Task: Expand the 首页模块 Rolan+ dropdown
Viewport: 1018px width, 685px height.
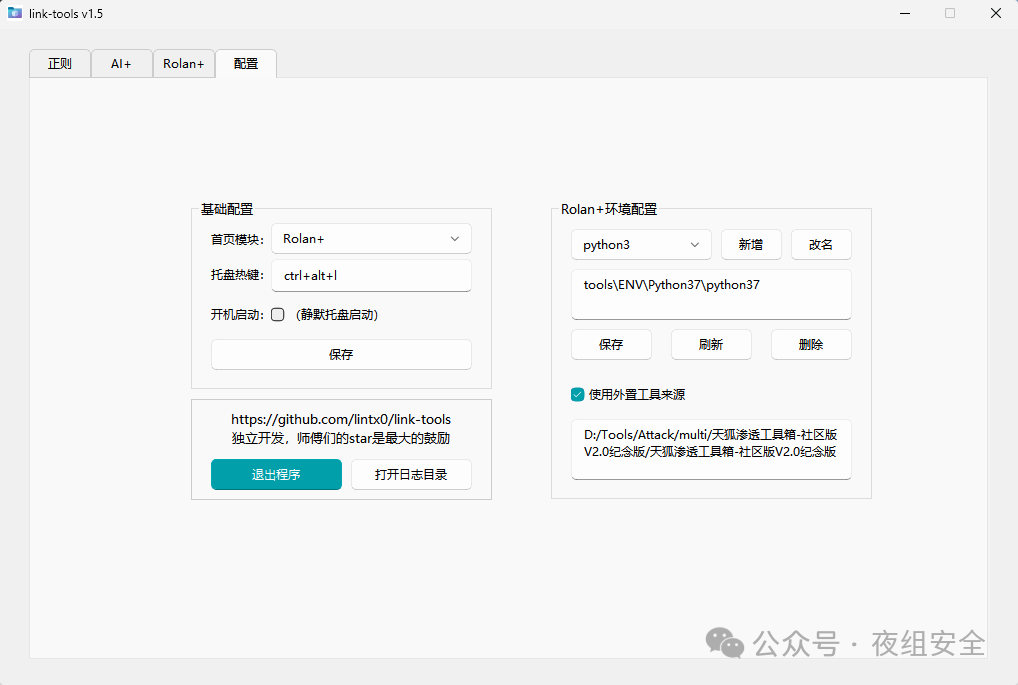Action: click(371, 239)
